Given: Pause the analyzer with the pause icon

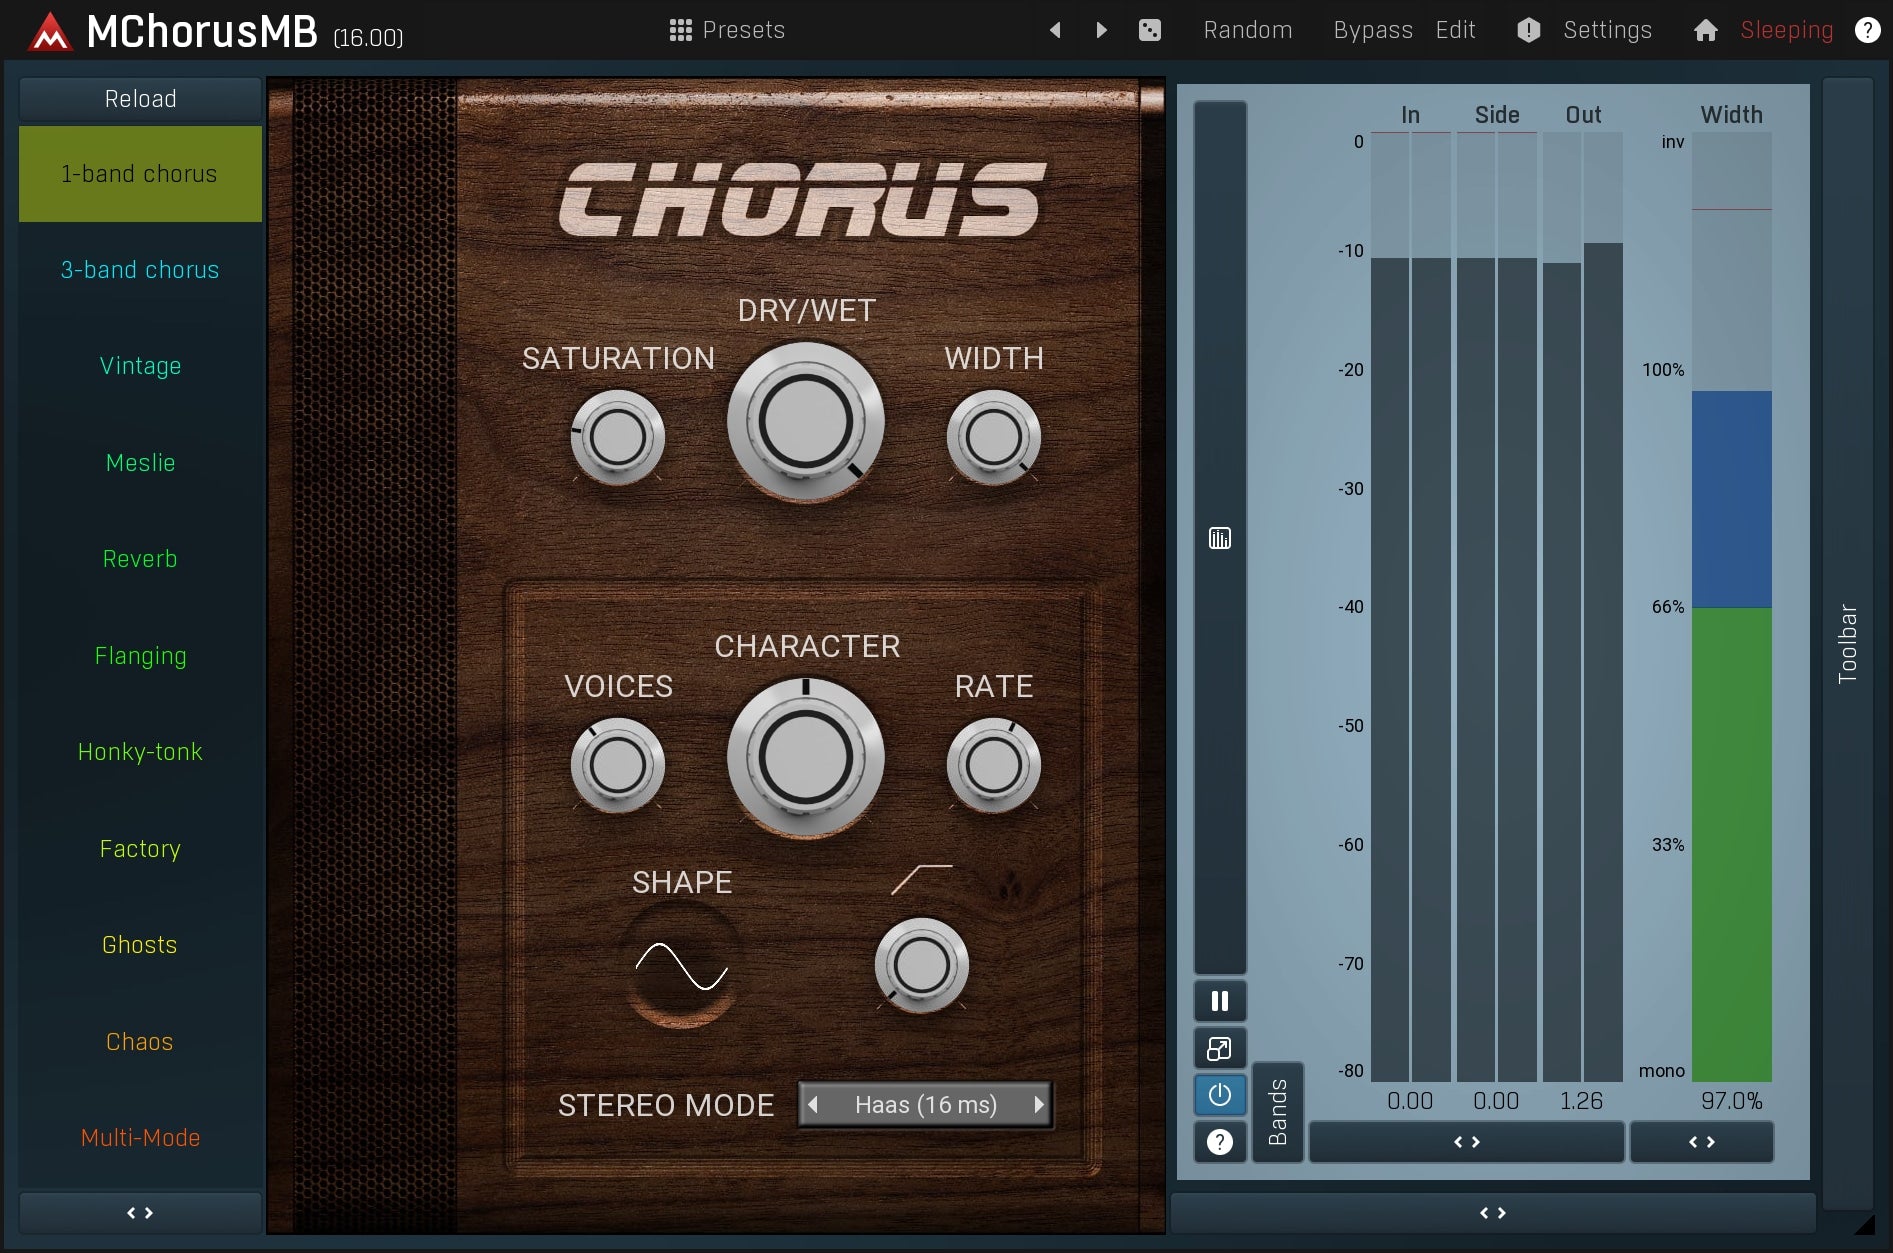Looking at the screenshot, I should [1219, 1000].
